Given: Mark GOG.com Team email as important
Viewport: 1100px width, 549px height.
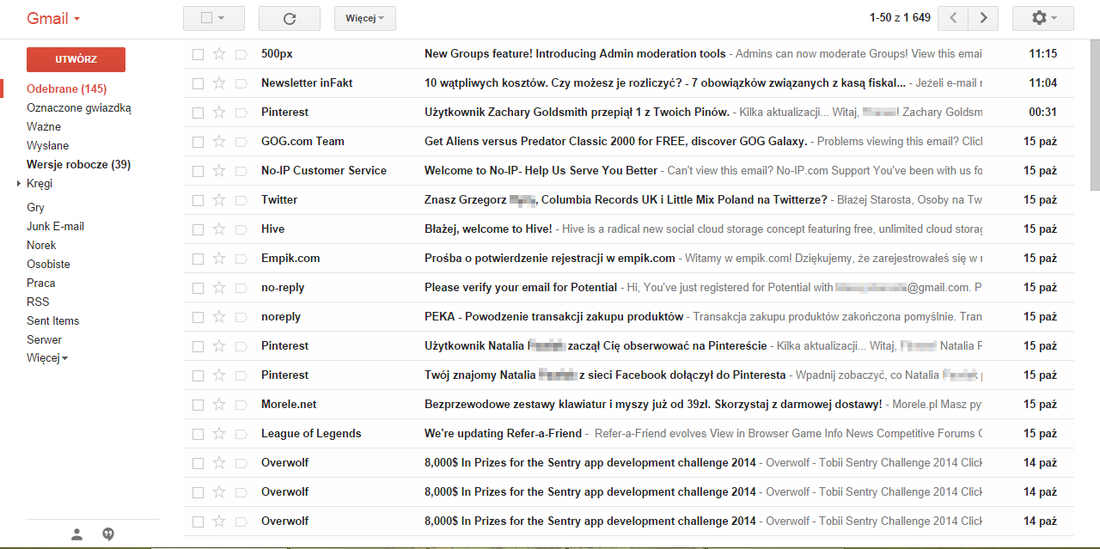Looking at the screenshot, I should [241, 142].
